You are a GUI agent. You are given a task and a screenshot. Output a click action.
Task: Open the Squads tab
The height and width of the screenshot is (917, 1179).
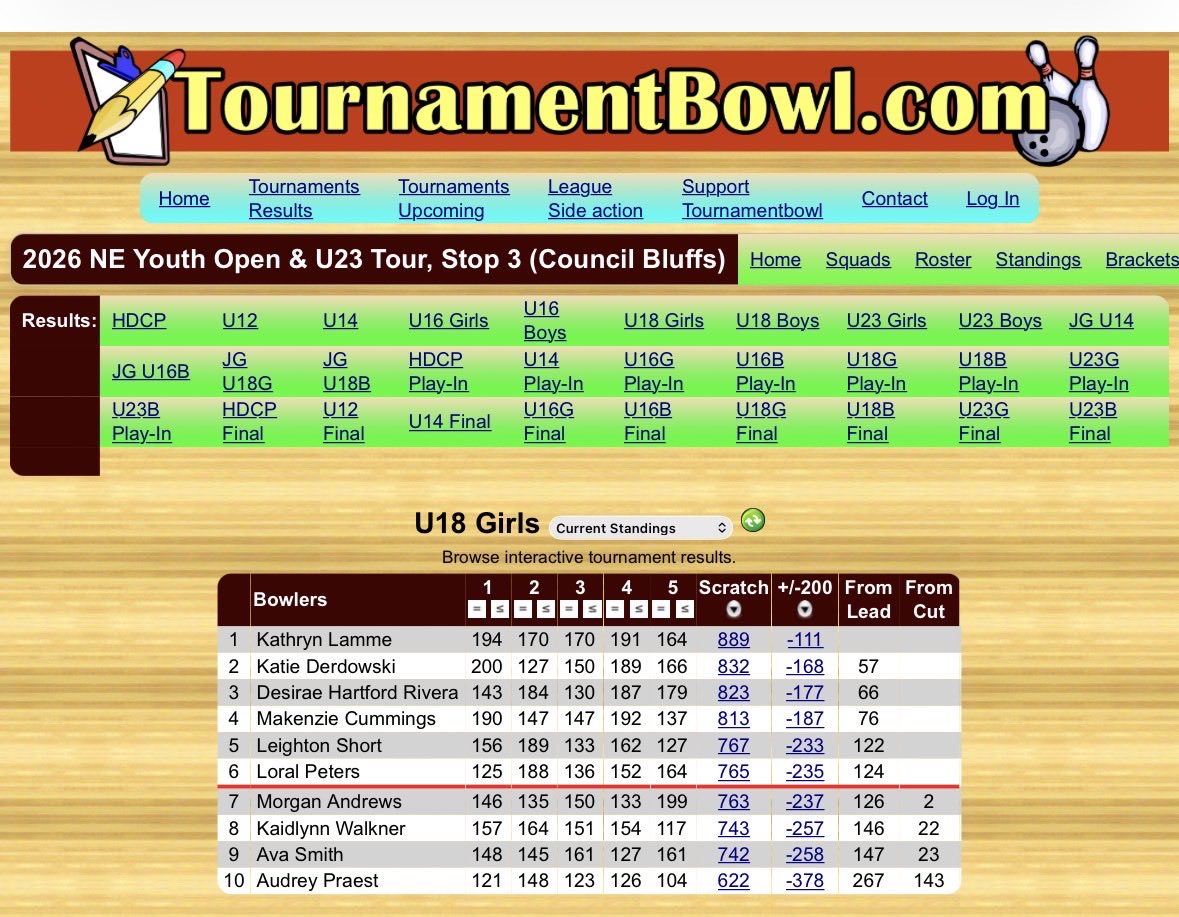tap(858, 259)
